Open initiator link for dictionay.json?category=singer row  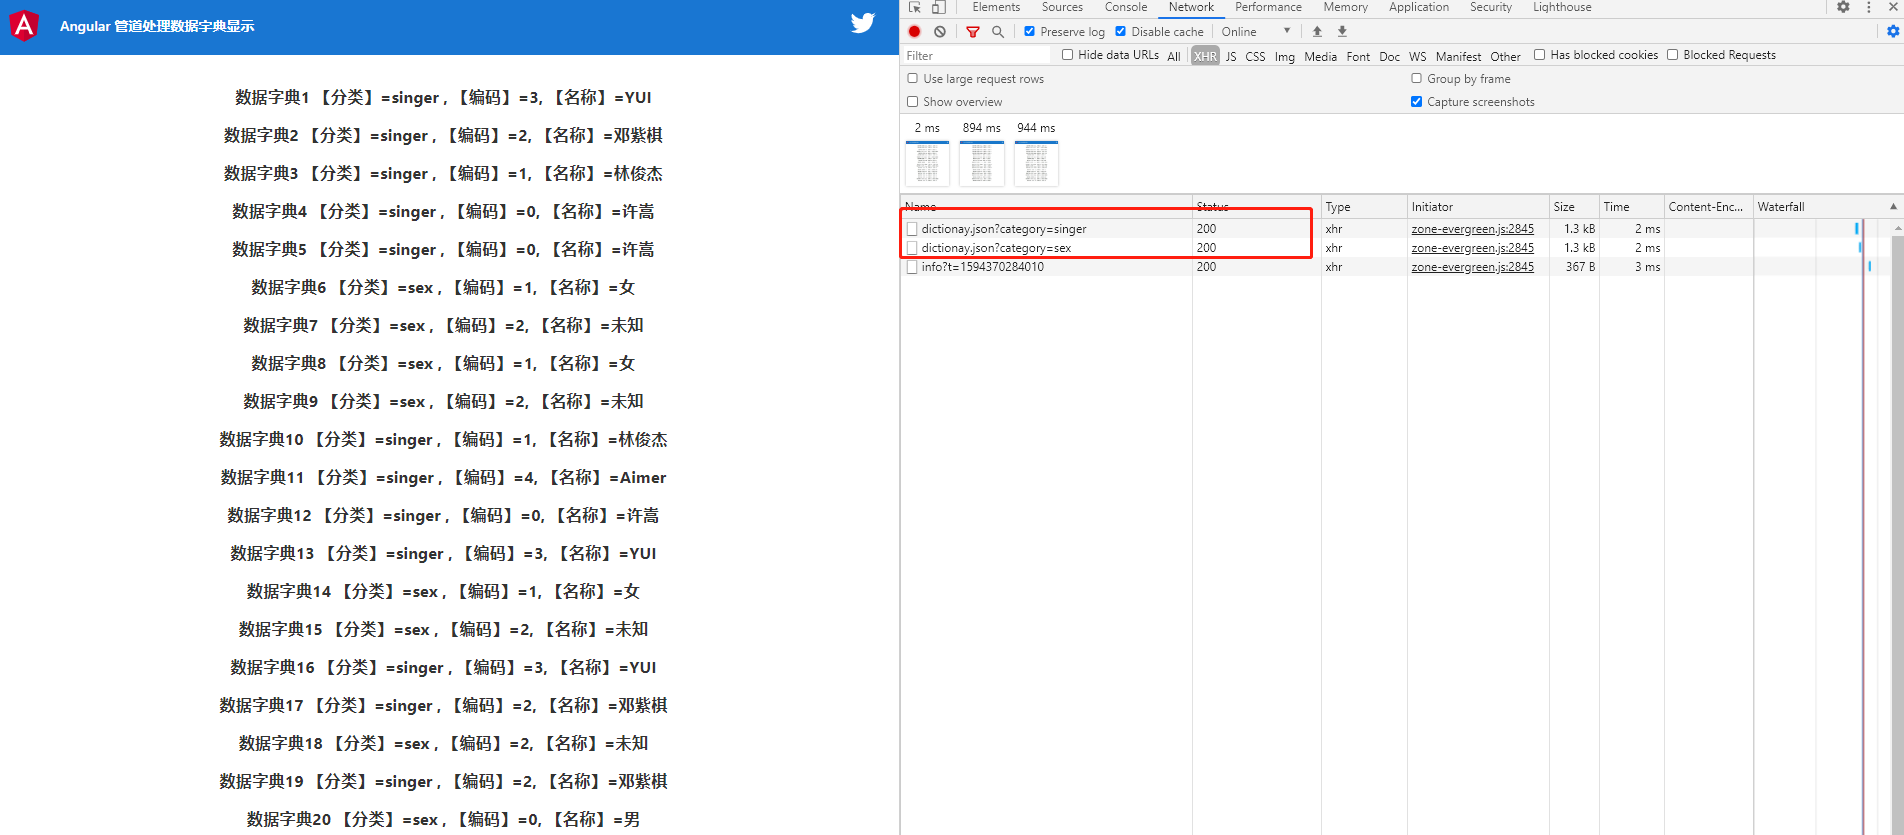click(1472, 229)
